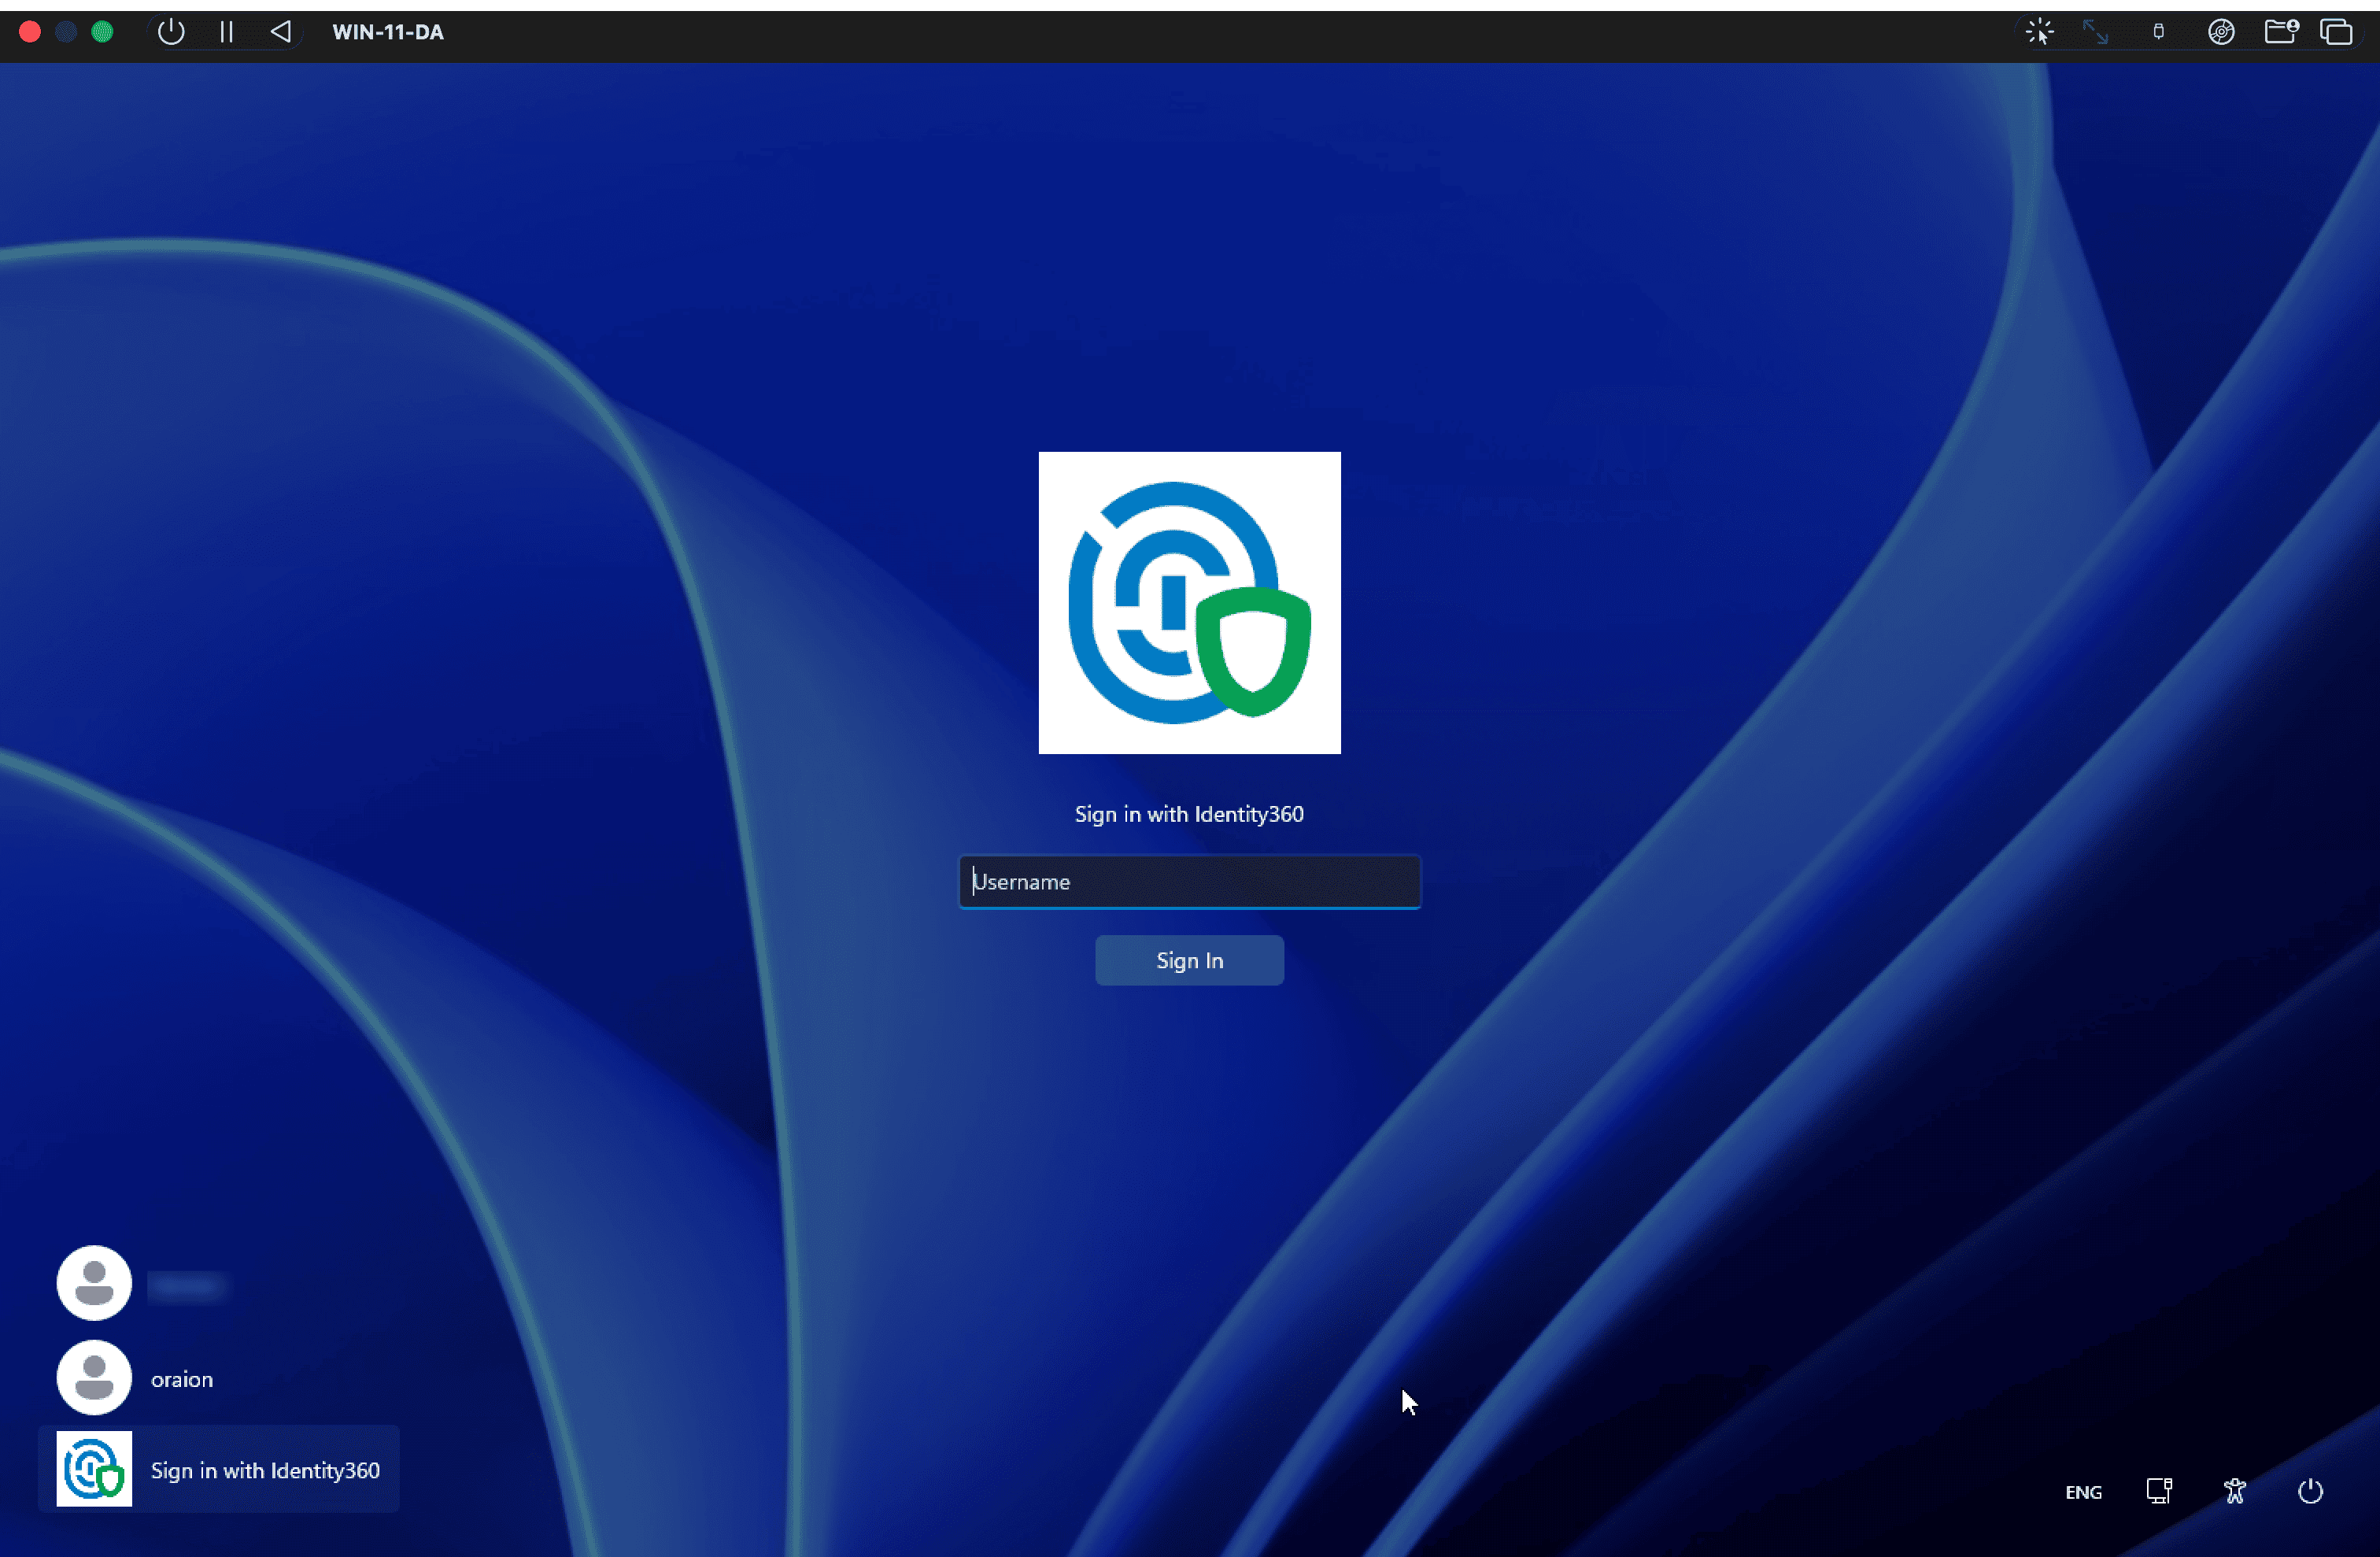
Task: Click the resize arrows icon in toolbar
Action: [2095, 32]
